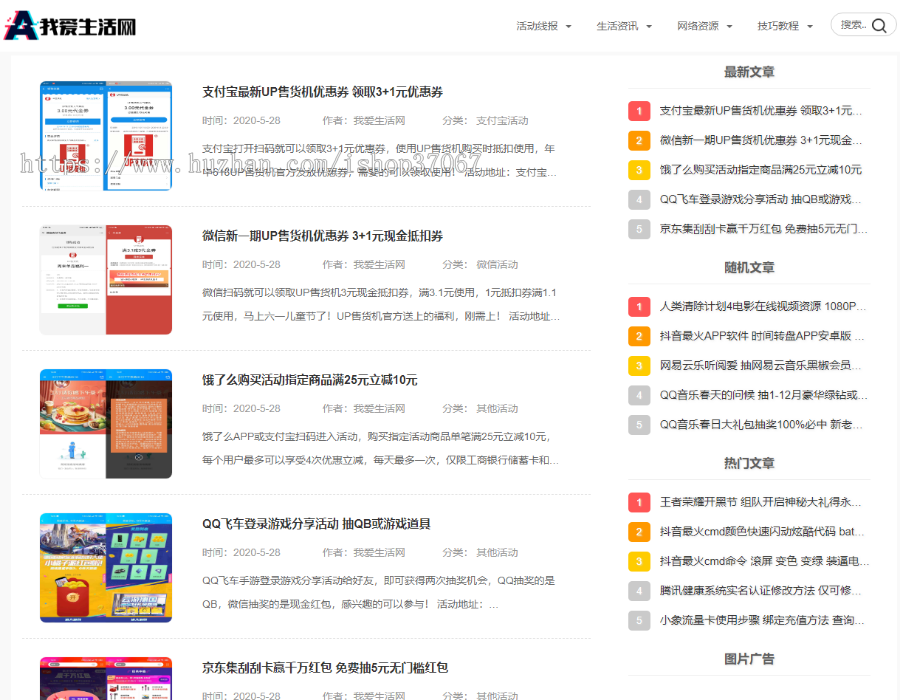Open thumbnail of 支付宝最新UP售货机优惠券 article
The image size is (900, 700).
pos(106,136)
